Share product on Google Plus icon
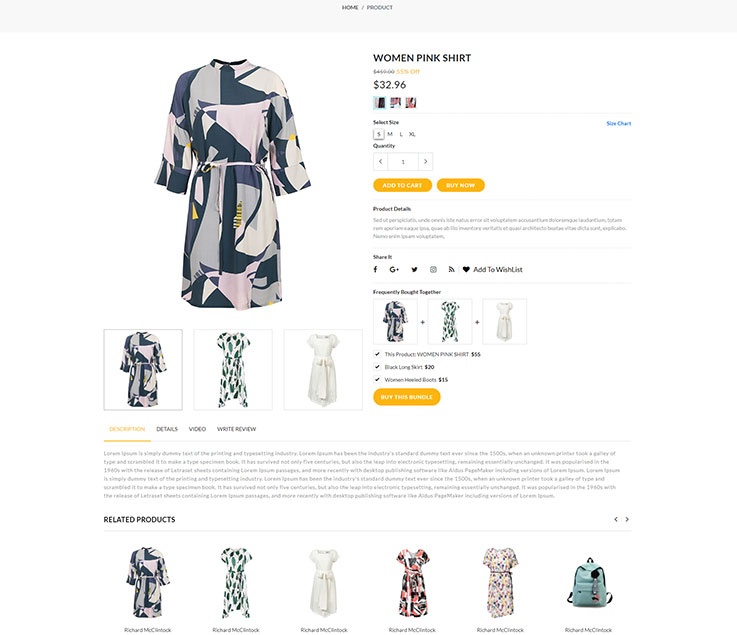The height and width of the screenshot is (635, 737). click(x=394, y=269)
